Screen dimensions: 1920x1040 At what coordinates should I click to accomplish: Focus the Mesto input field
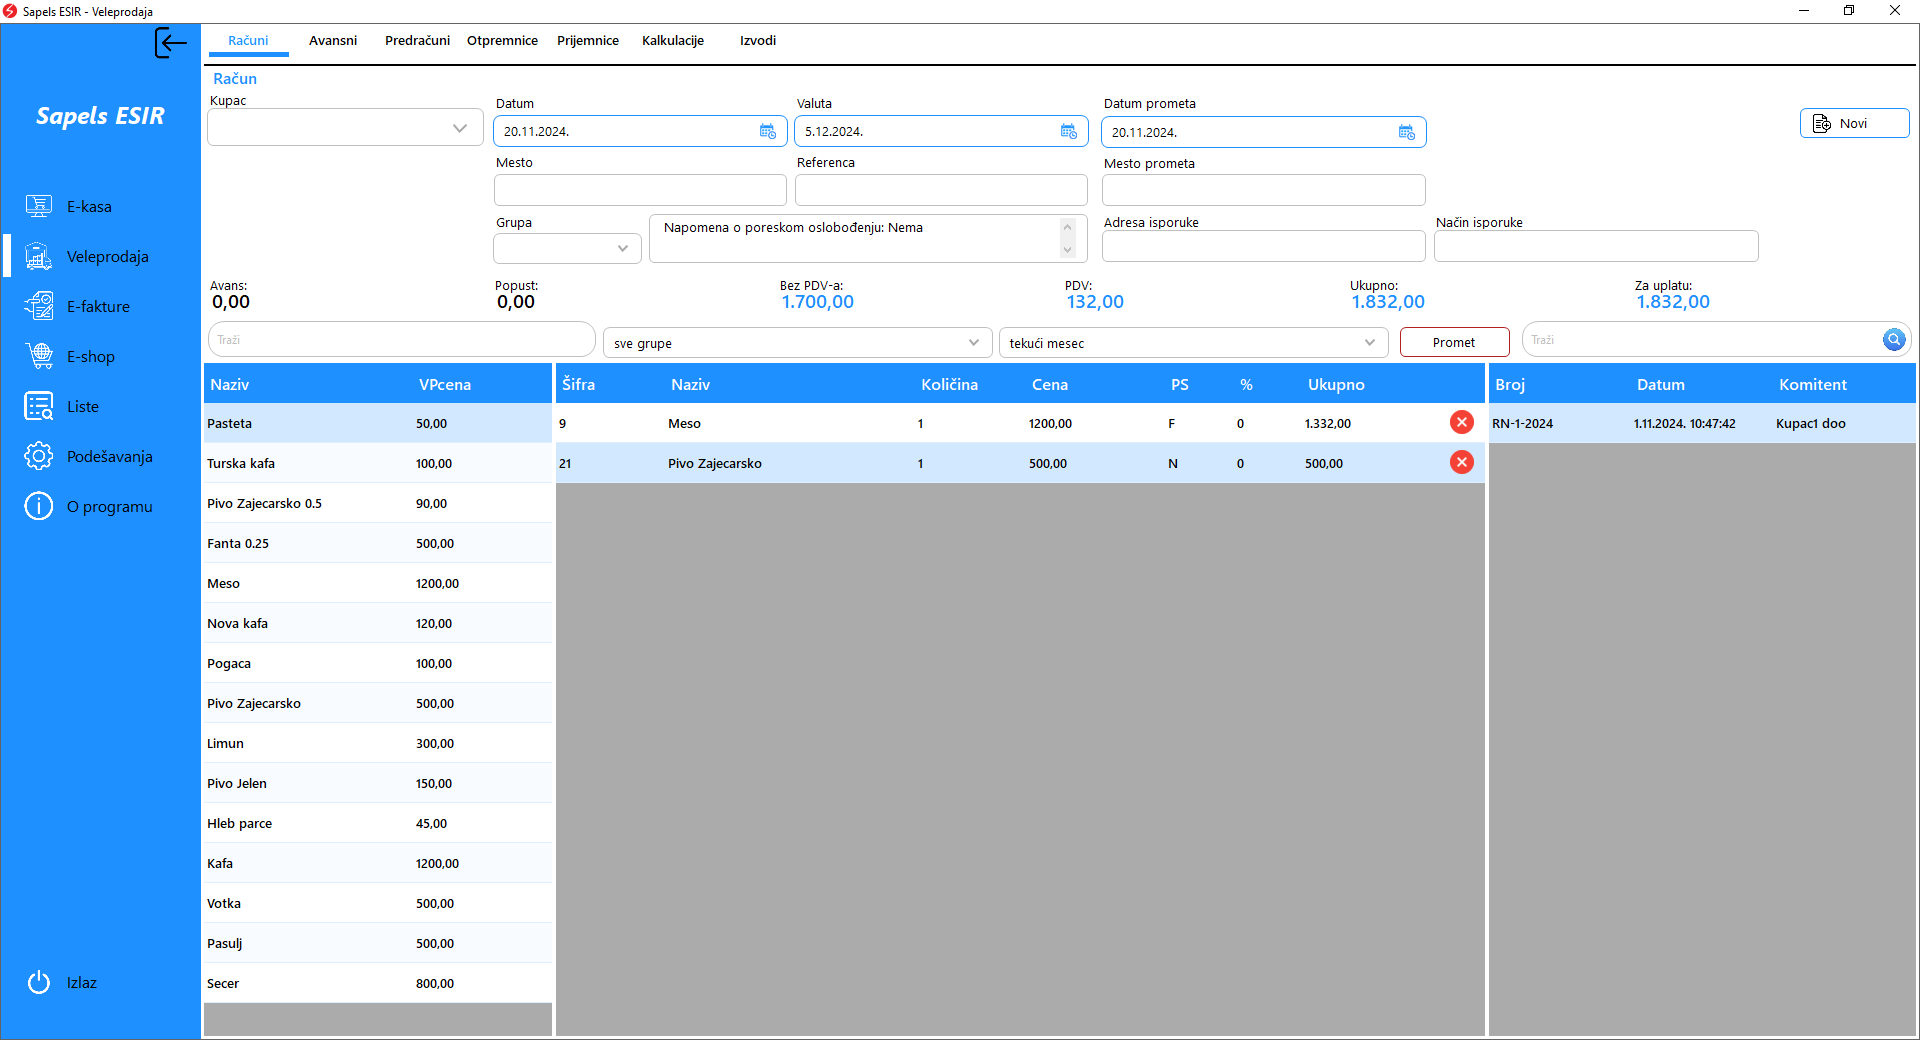640,190
